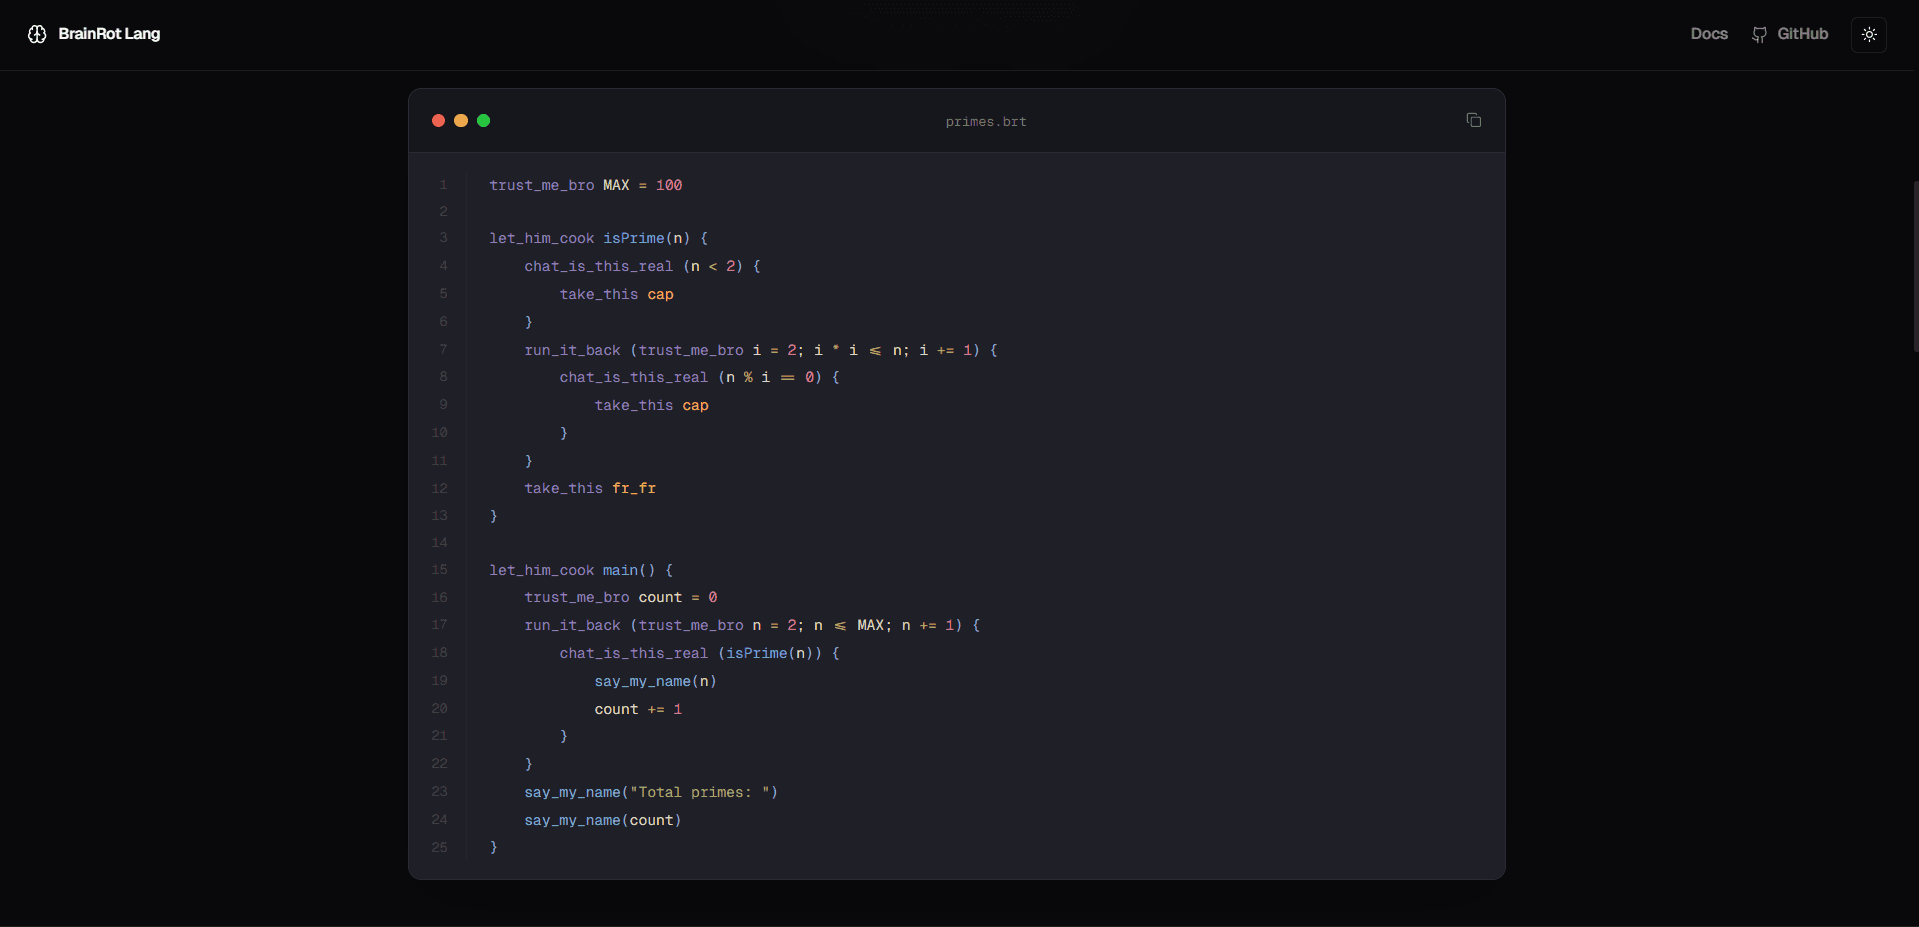This screenshot has width=1919, height=927.
Task: Click the main() function definition name
Action: click(628, 570)
